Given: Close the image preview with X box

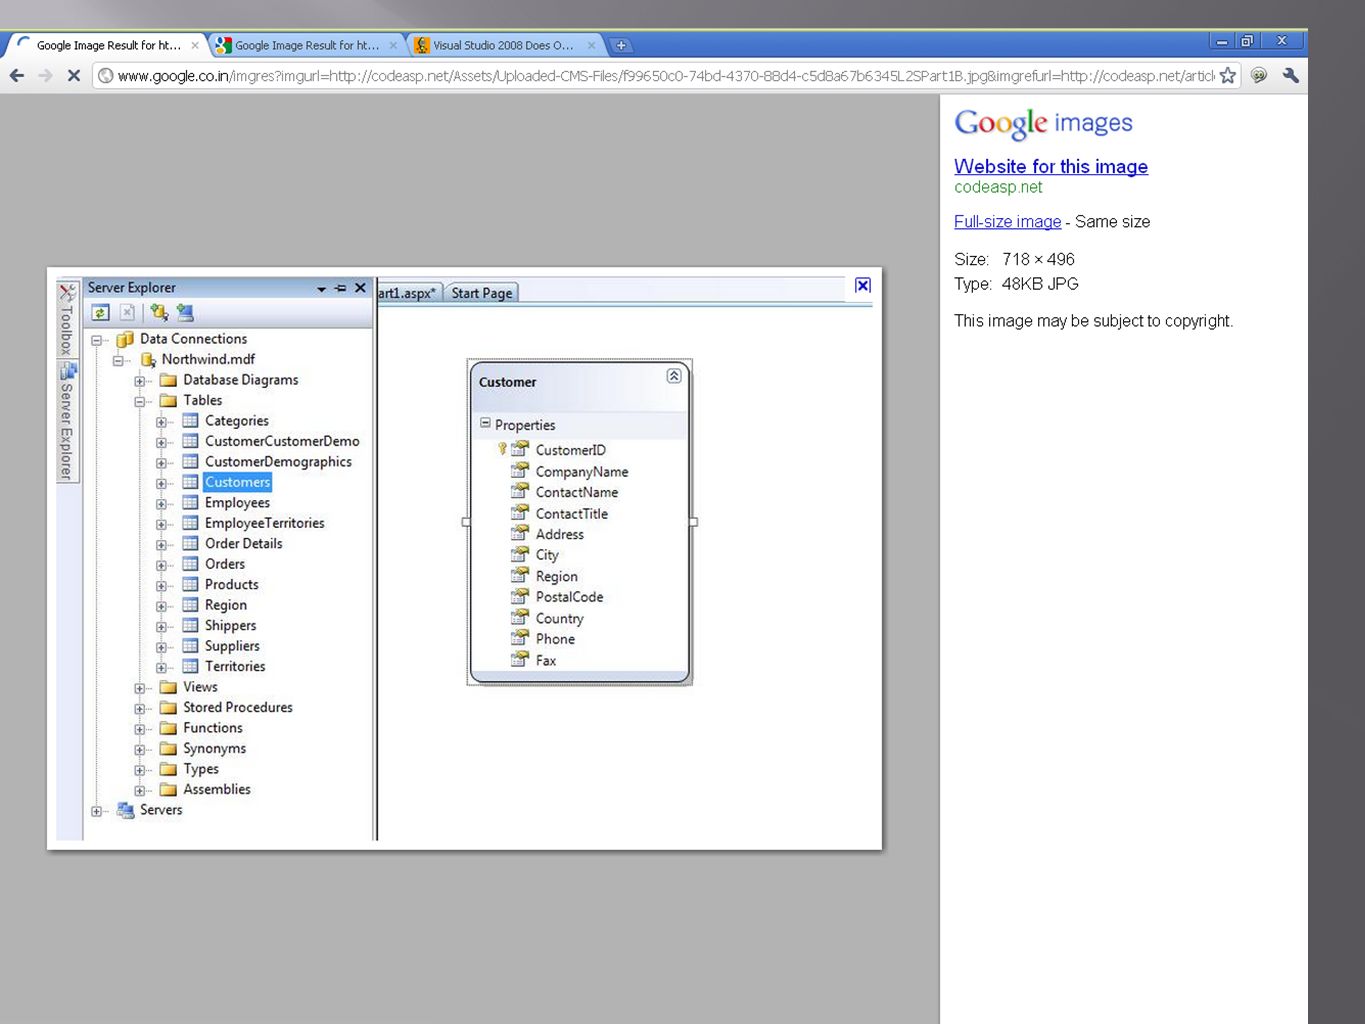Looking at the screenshot, I should point(863,285).
